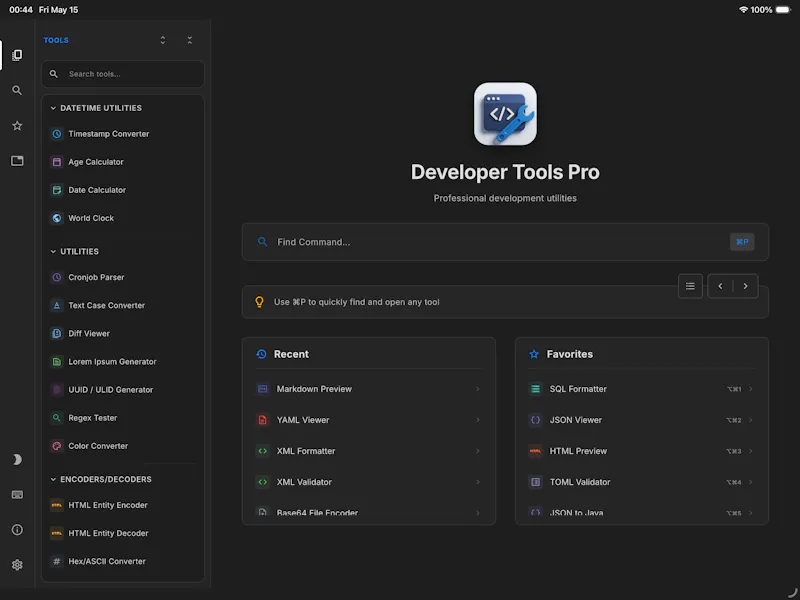Open Timestamp Converter clock icon

click(x=57, y=134)
